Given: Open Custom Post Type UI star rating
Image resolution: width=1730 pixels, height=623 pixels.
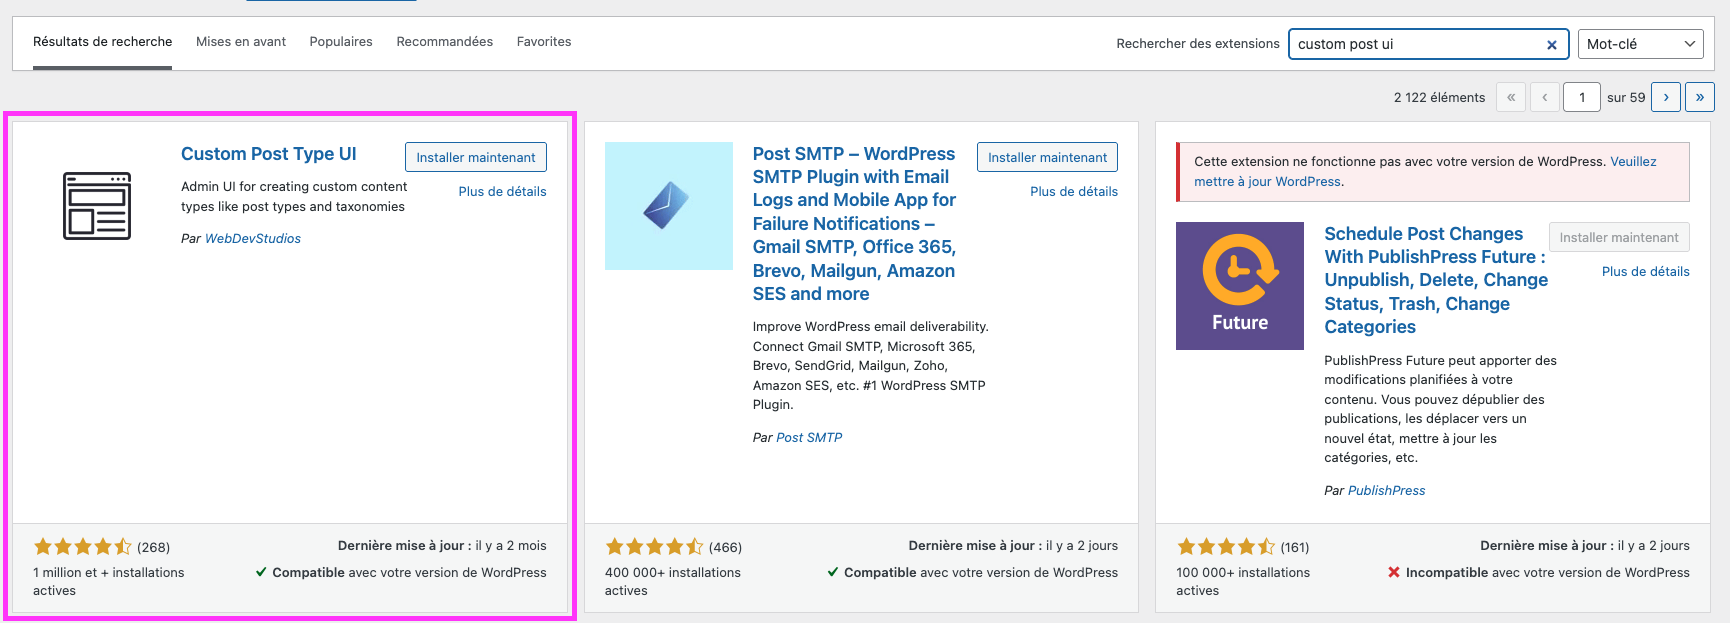Looking at the screenshot, I should point(83,547).
